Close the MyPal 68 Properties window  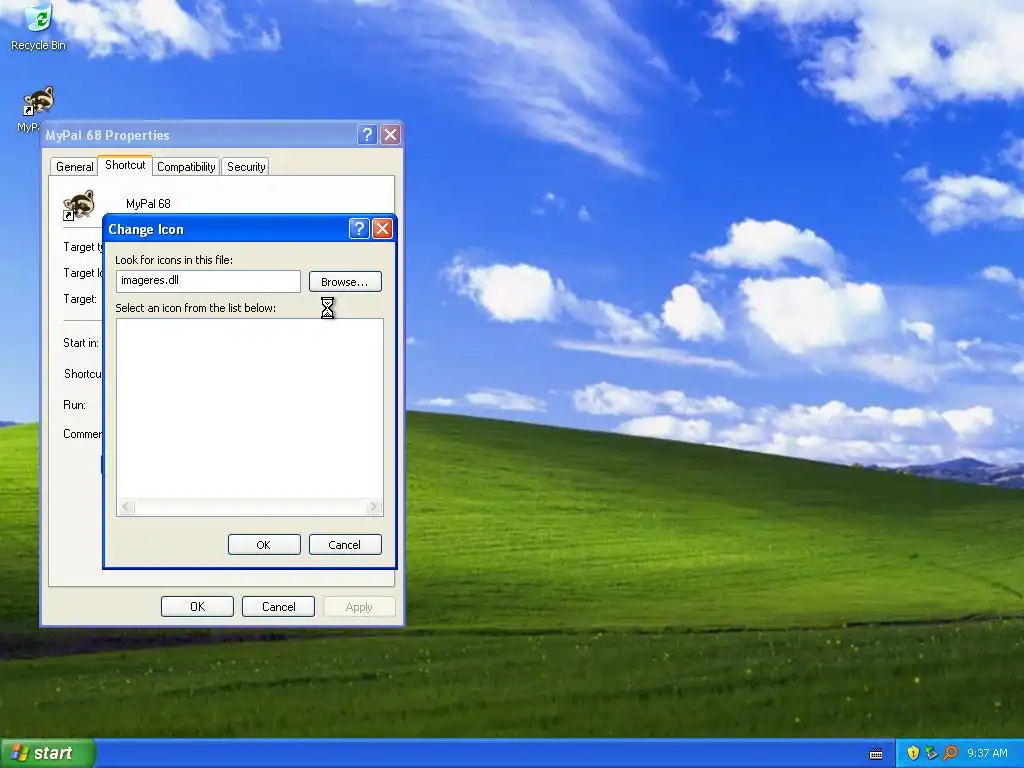coord(391,135)
